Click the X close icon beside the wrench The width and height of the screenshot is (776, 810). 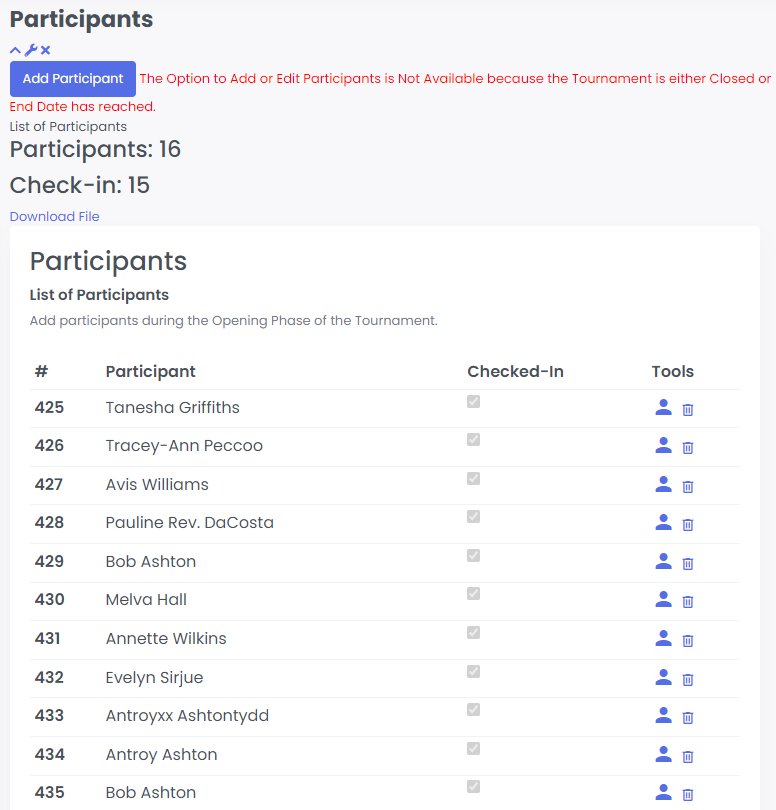click(x=45, y=50)
